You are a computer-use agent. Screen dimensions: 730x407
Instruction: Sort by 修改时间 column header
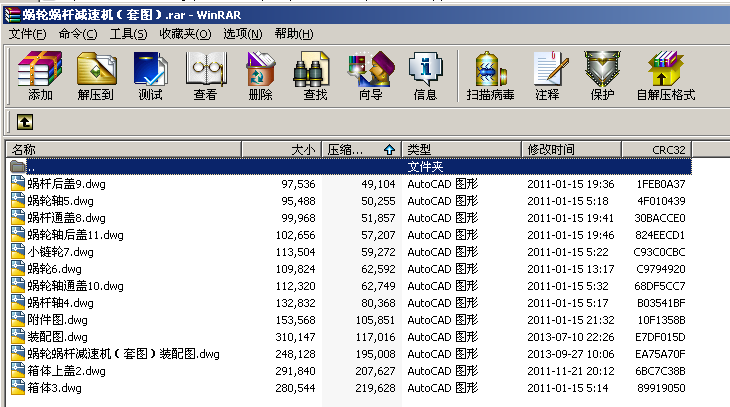[x=572, y=149]
